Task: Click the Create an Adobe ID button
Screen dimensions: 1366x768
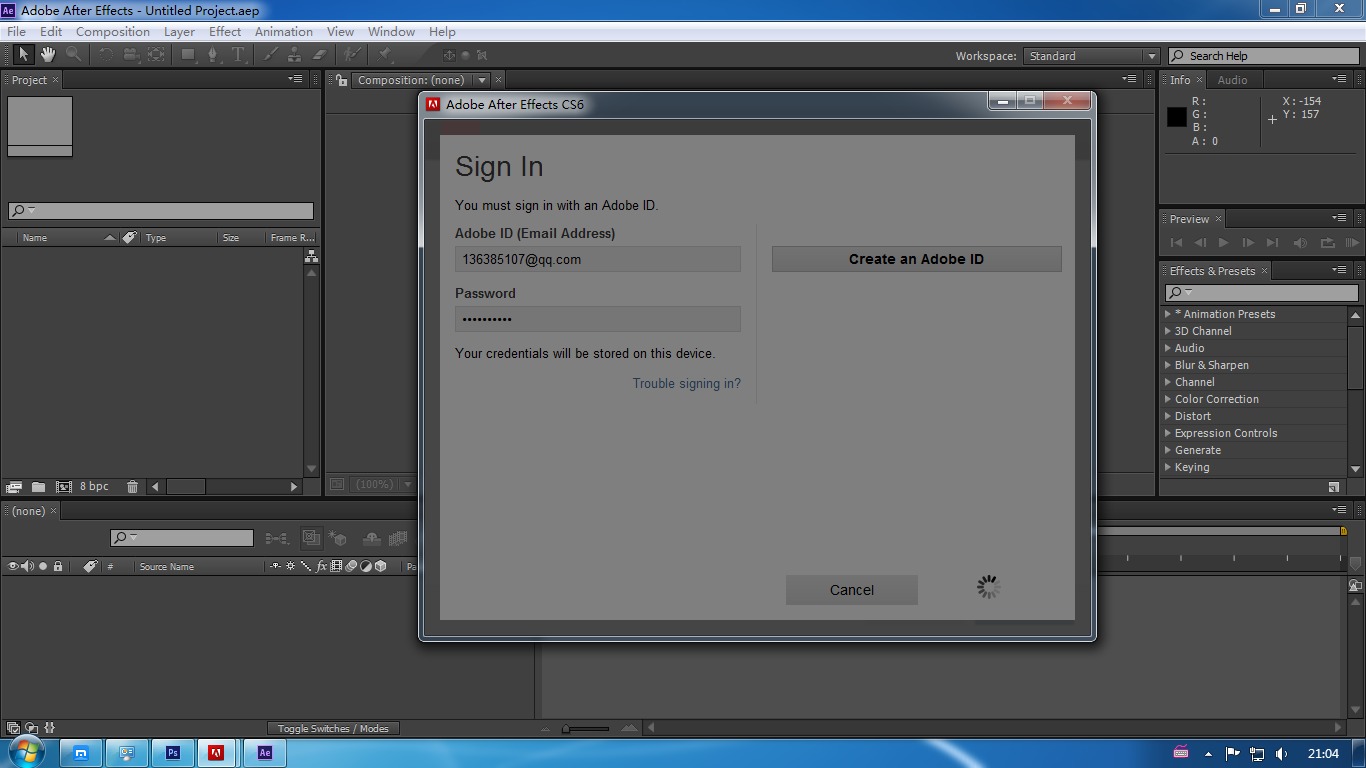Action: coord(915,259)
